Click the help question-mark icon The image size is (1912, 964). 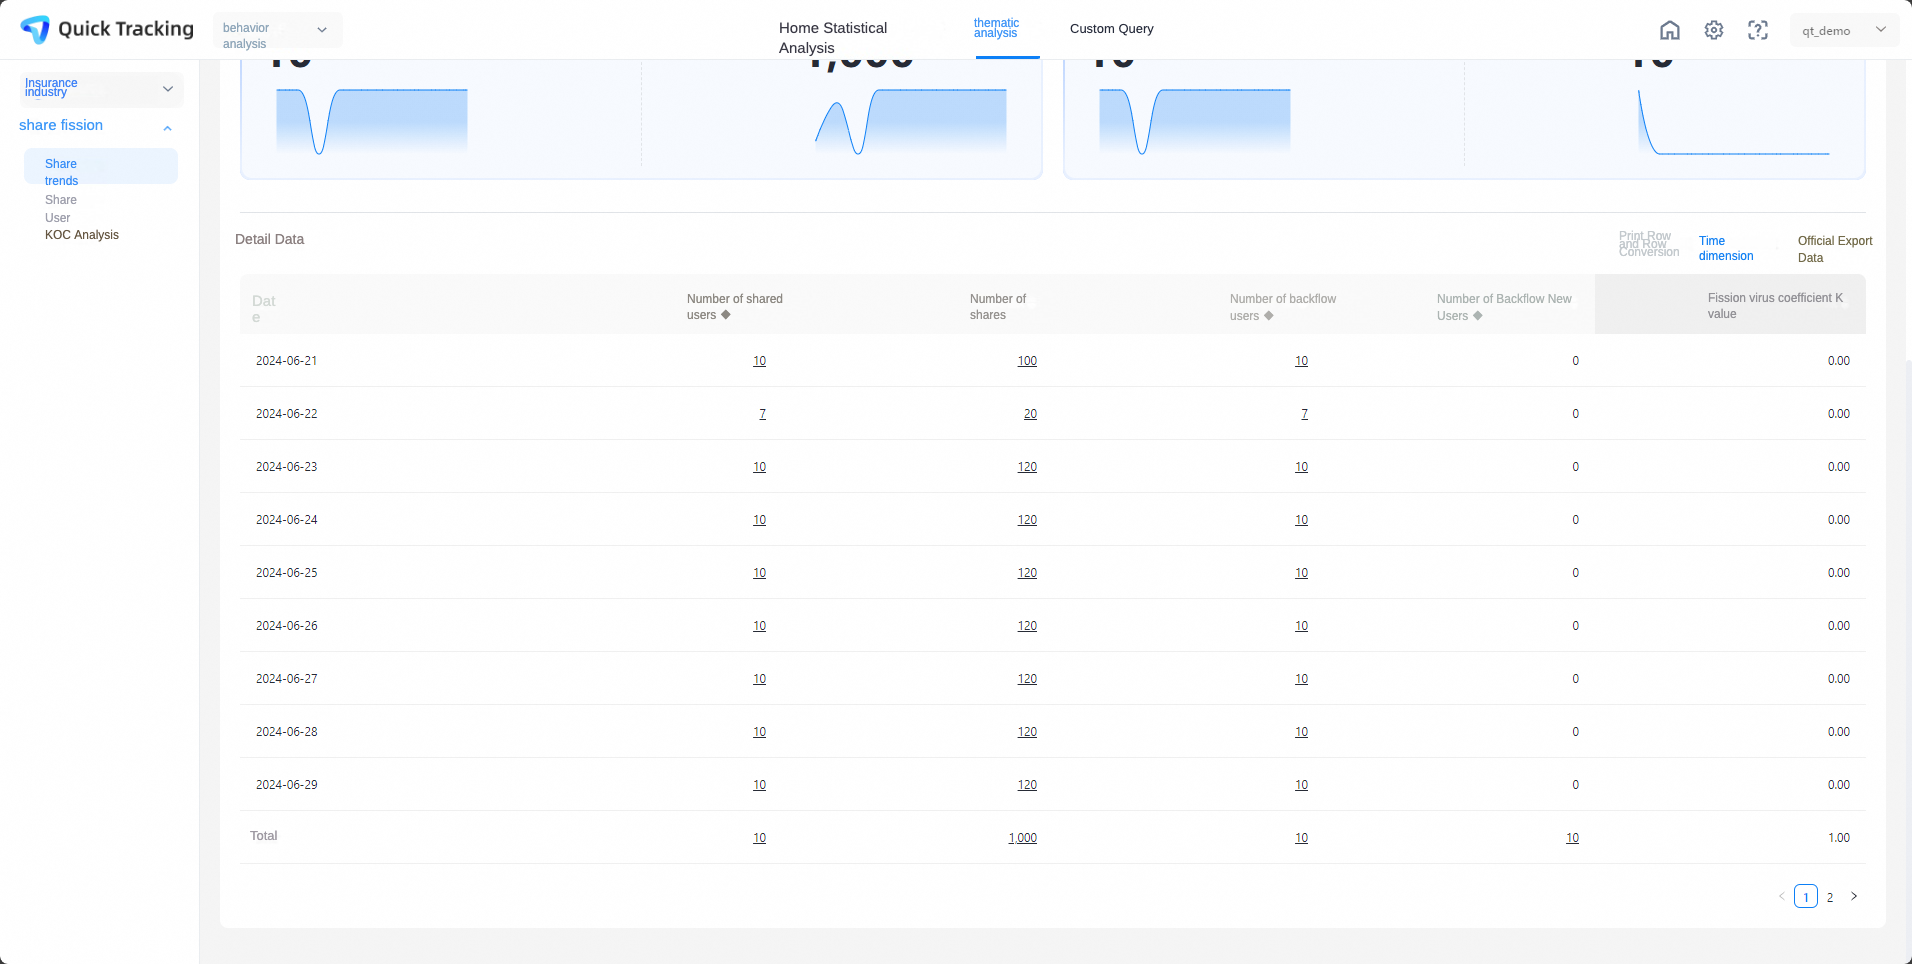pos(1758,30)
